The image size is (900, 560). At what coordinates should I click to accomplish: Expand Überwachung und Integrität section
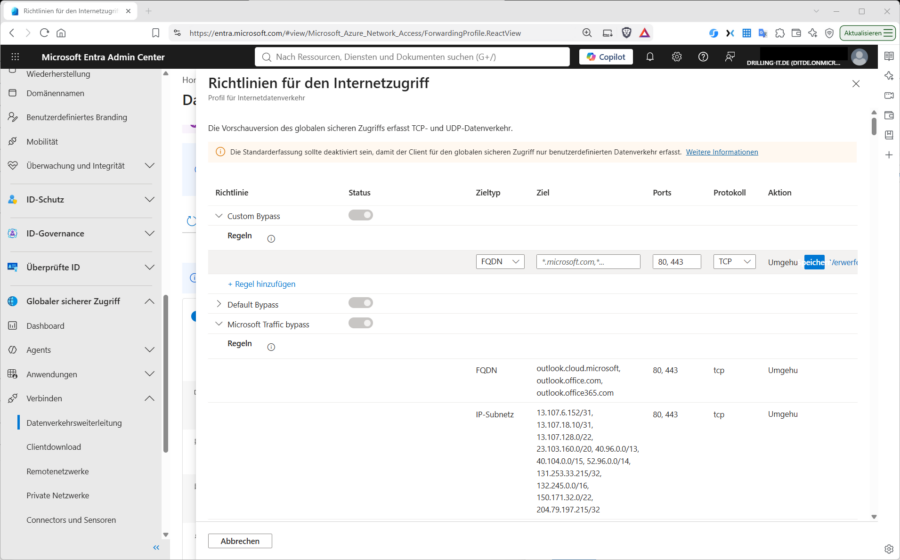(x=149, y=165)
